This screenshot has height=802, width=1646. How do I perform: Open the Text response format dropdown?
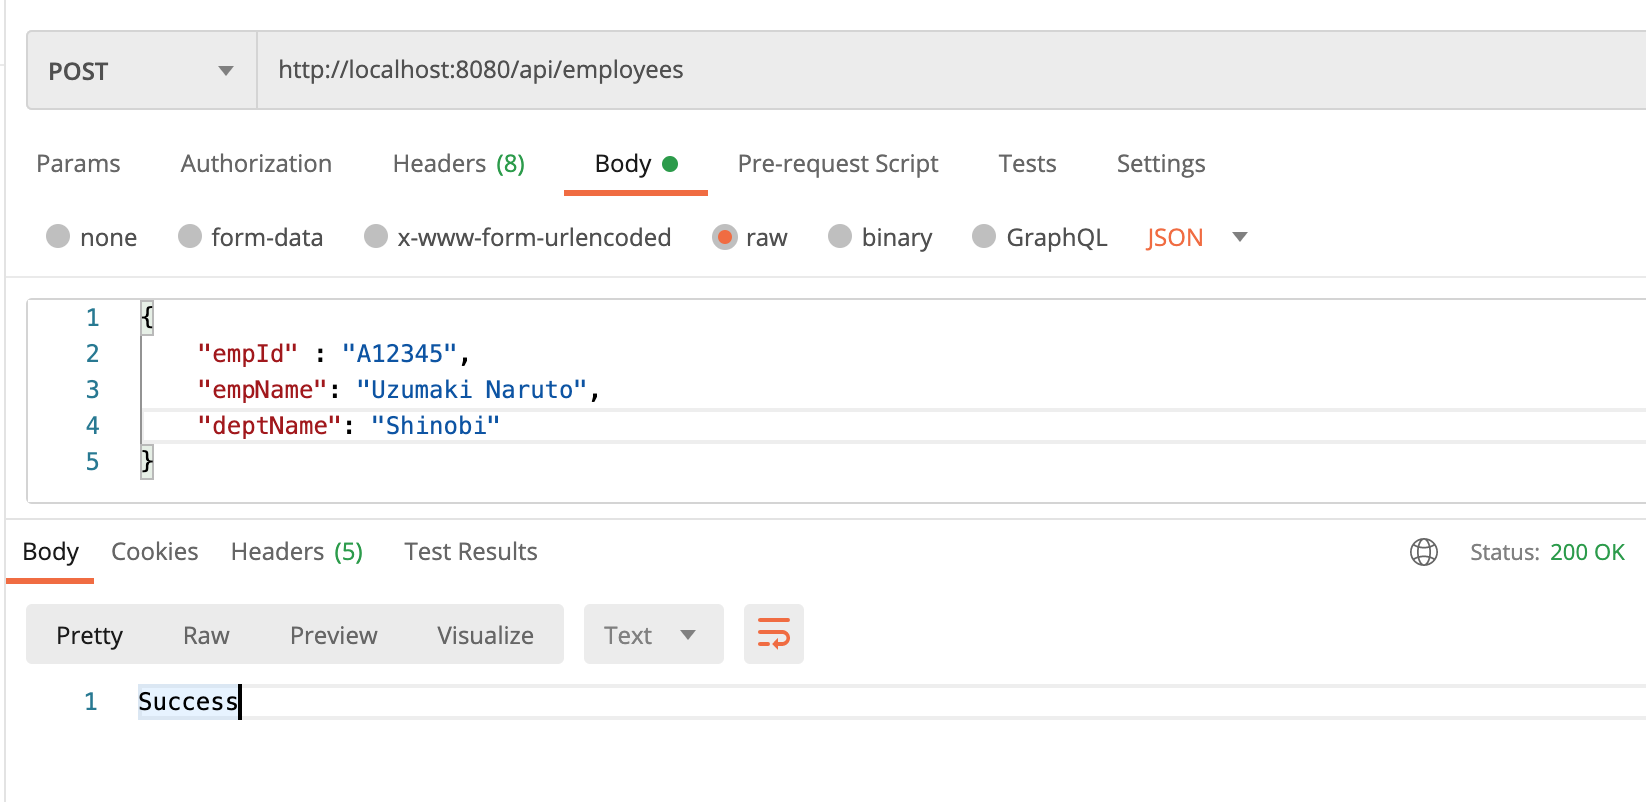(652, 635)
